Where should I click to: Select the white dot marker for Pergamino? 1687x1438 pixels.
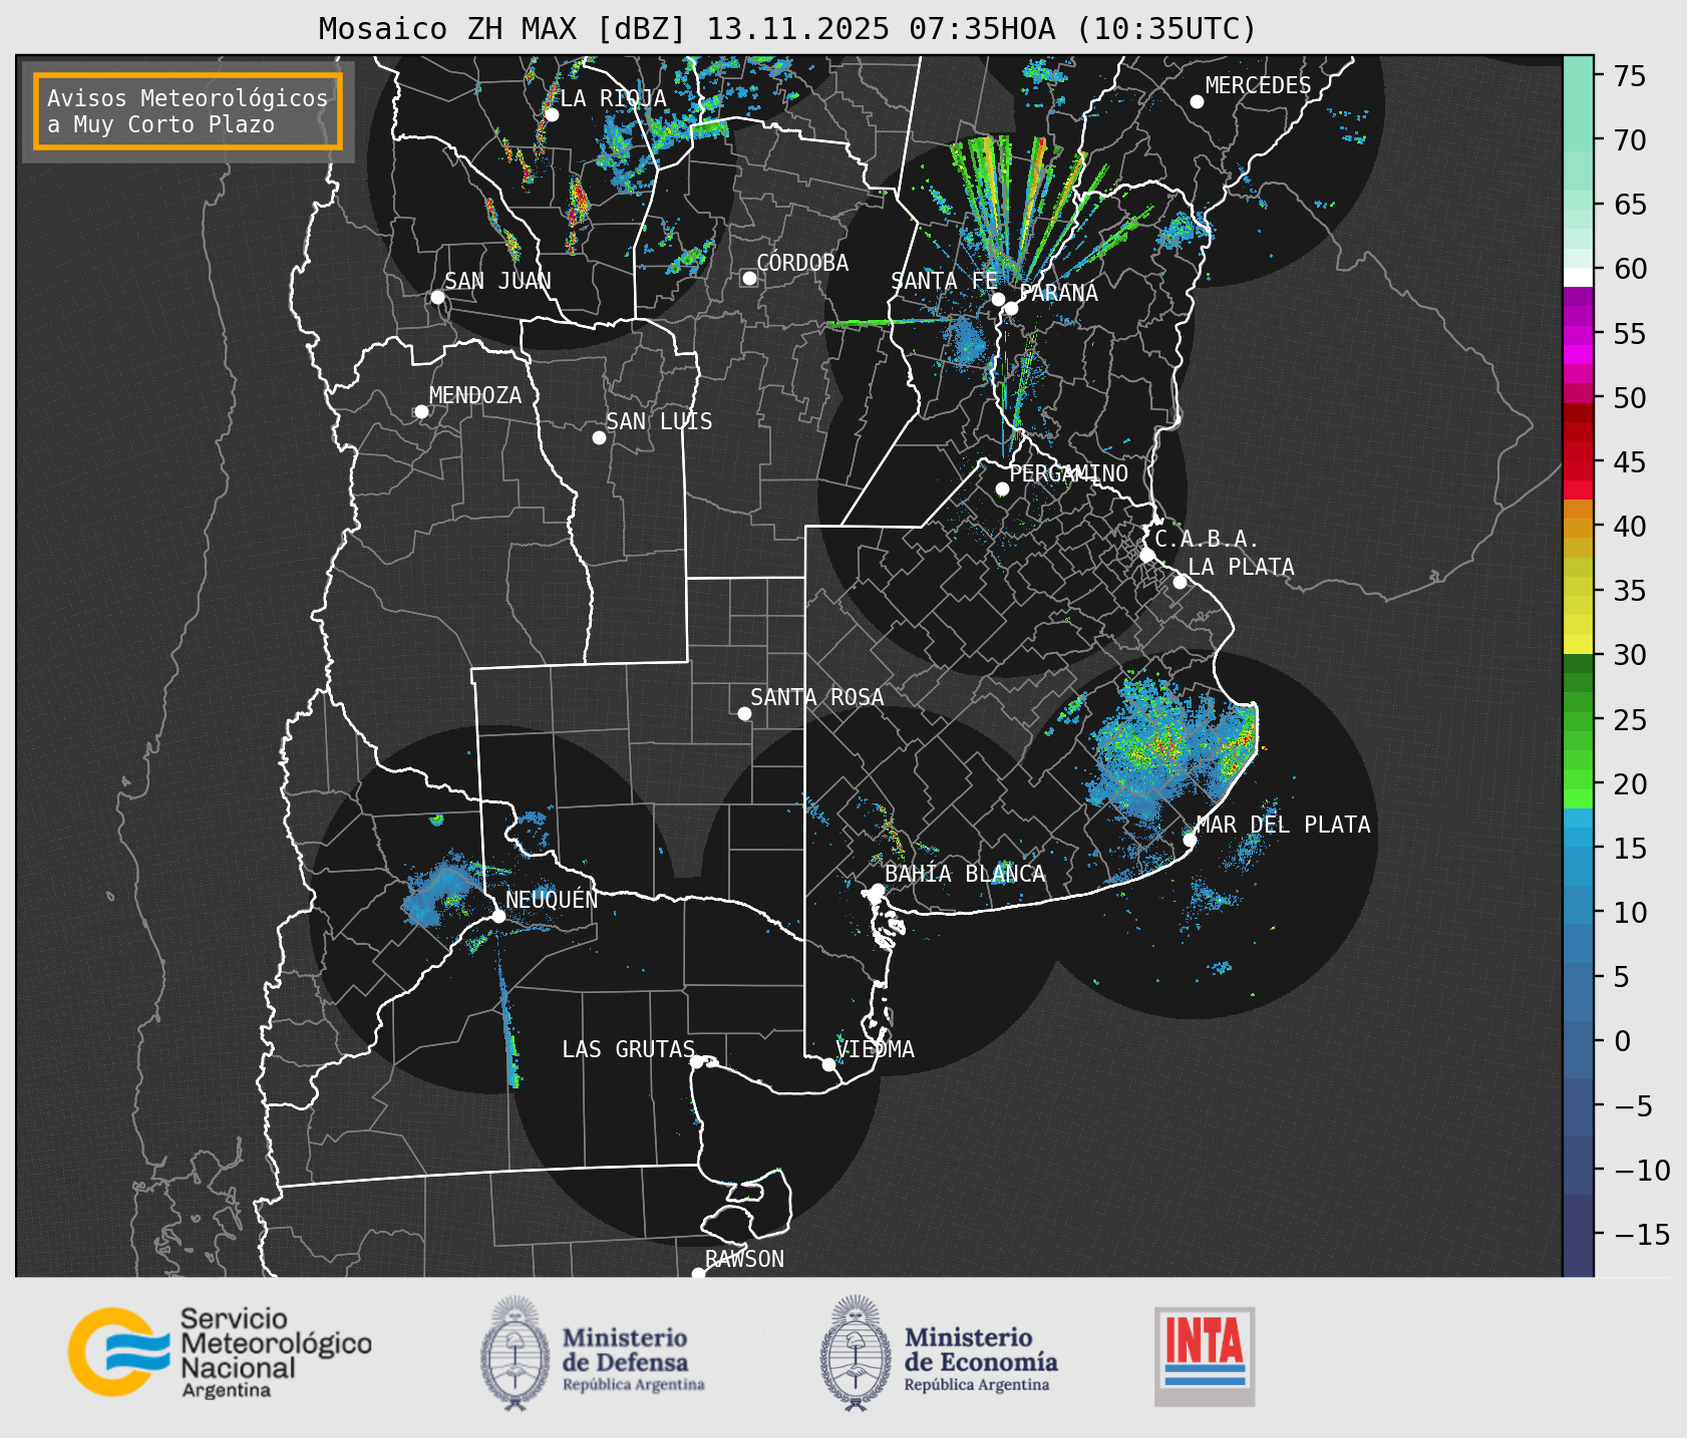coord(1002,489)
